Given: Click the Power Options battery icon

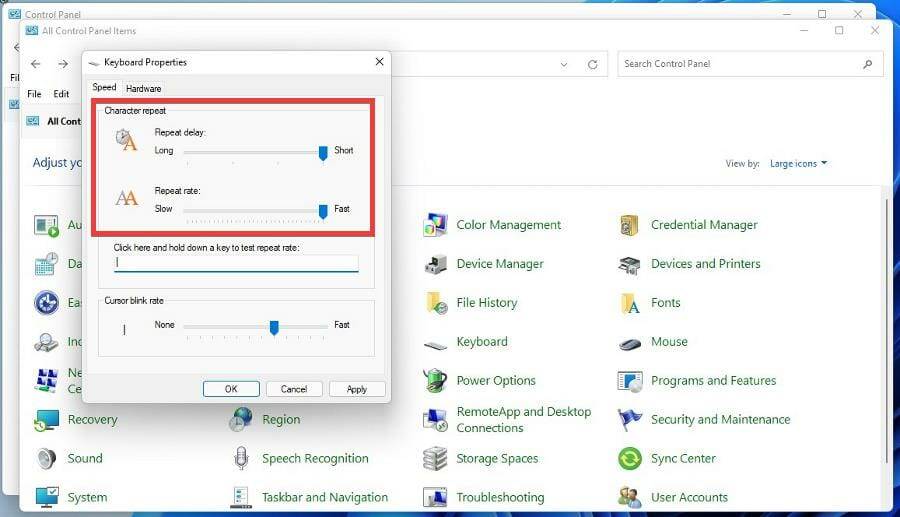Looking at the screenshot, I should coord(435,380).
